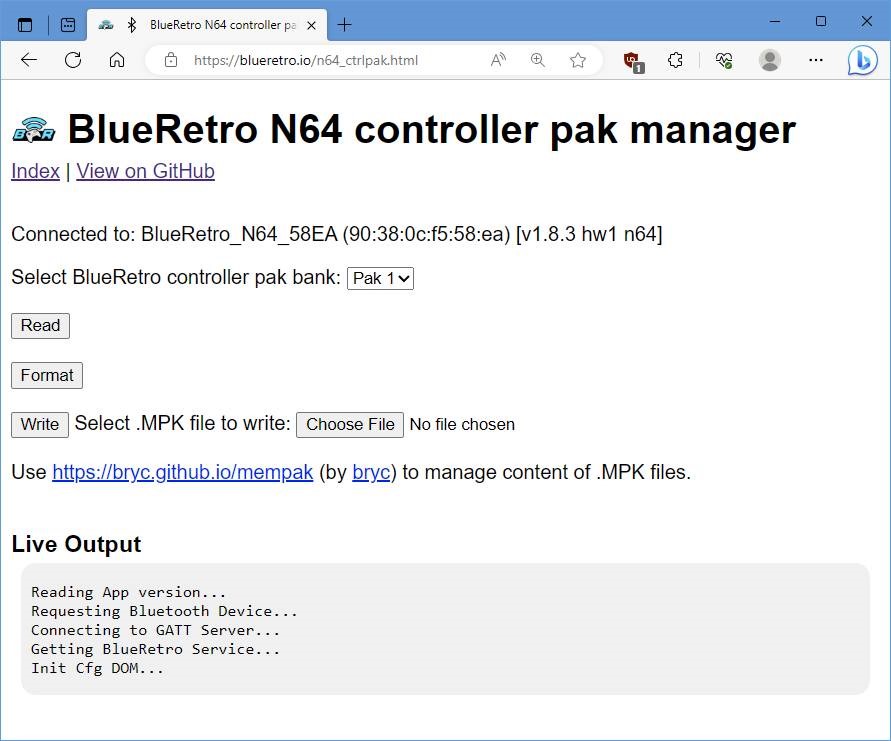Screen dimensions: 891x741
Task: Open the Extensions puzzle icon
Action: [x=675, y=60]
